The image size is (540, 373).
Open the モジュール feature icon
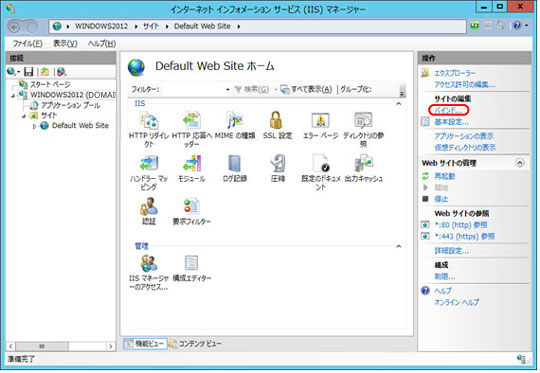click(191, 164)
